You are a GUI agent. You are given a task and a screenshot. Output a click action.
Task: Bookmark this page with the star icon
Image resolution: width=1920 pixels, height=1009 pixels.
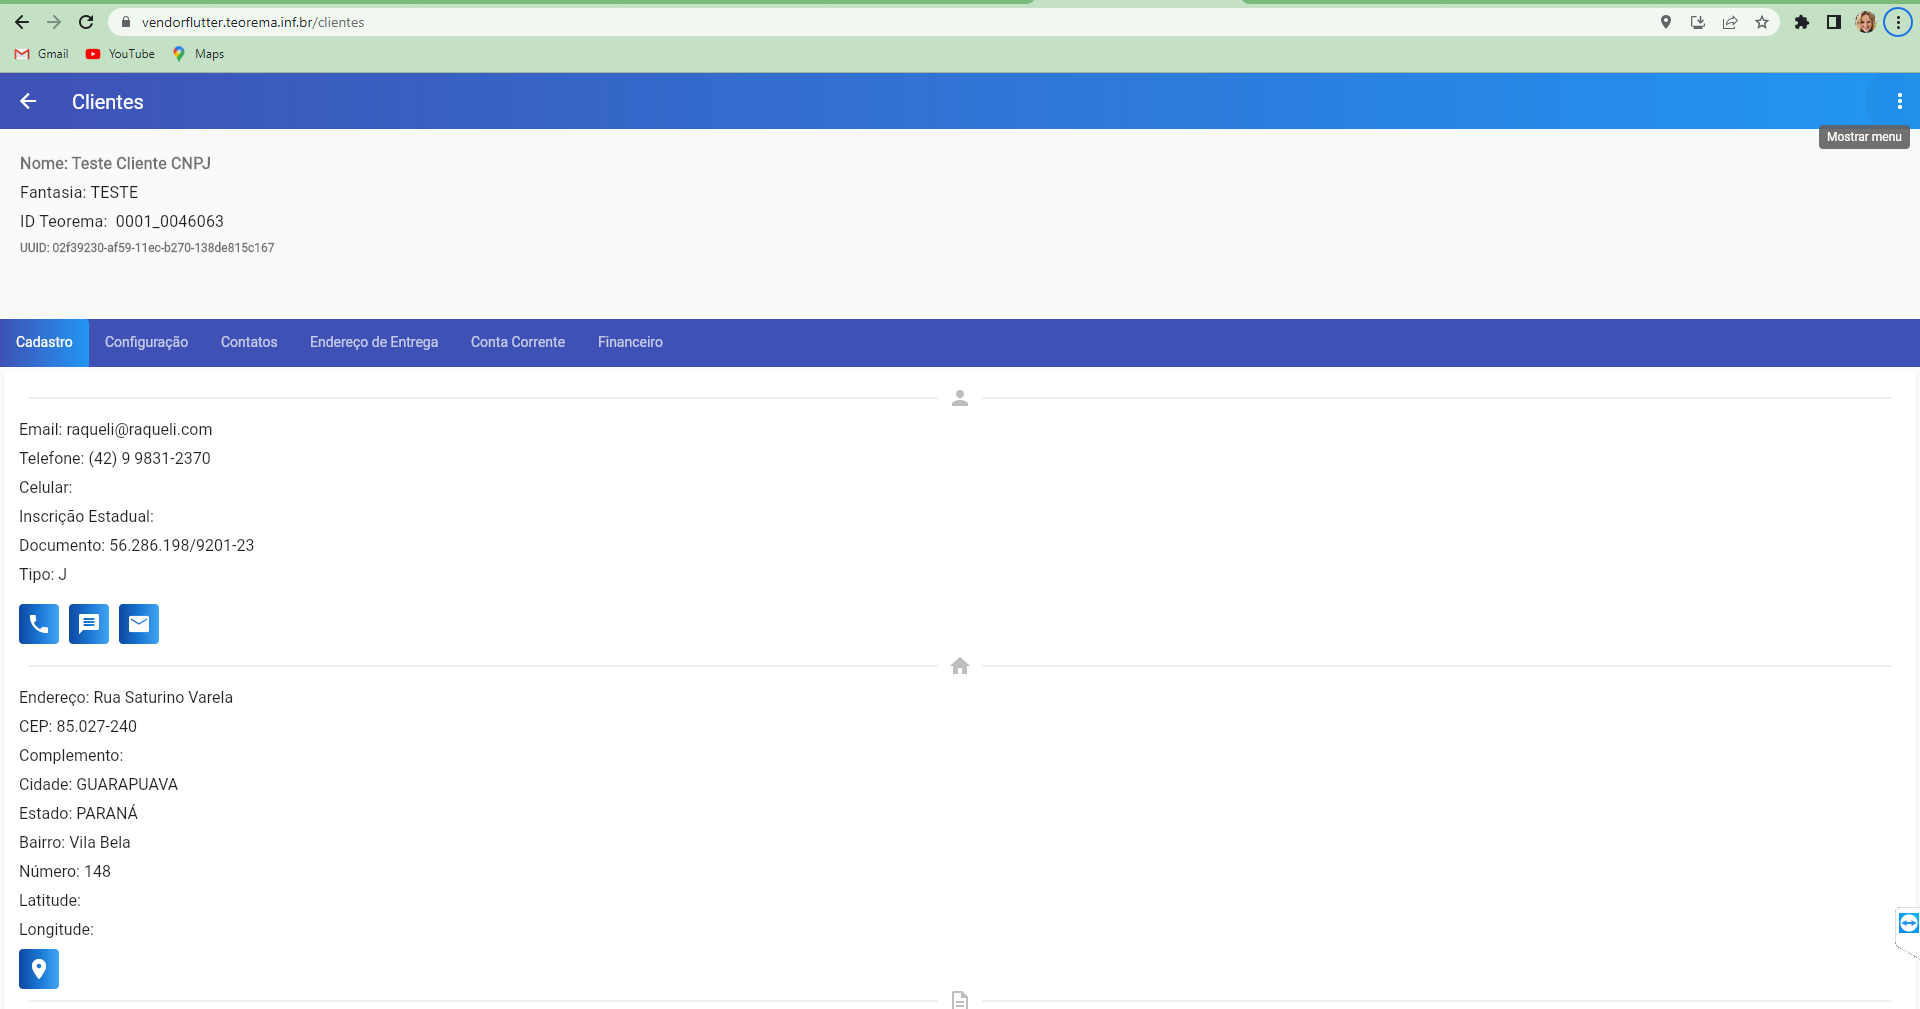pyautogui.click(x=1762, y=22)
